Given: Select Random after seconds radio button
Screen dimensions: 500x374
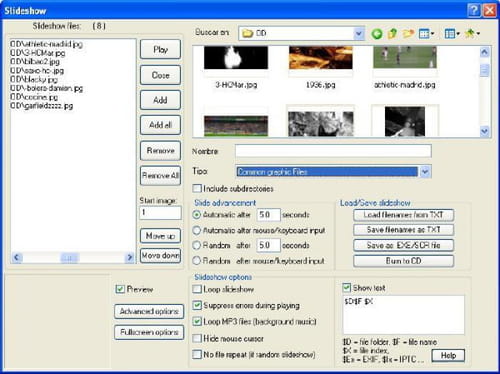Looking at the screenshot, I should (x=197, y=245).
